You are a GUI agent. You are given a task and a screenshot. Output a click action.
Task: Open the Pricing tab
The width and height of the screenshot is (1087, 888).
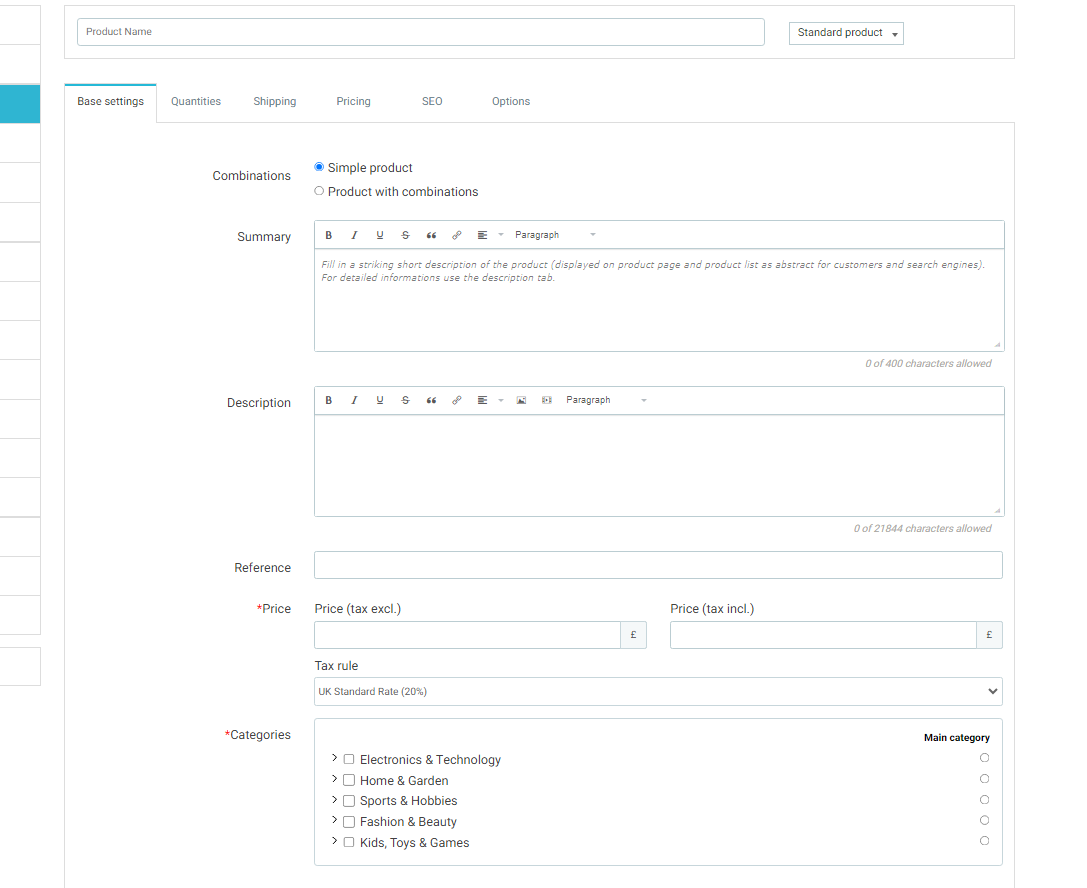click(x=354, y=102)
